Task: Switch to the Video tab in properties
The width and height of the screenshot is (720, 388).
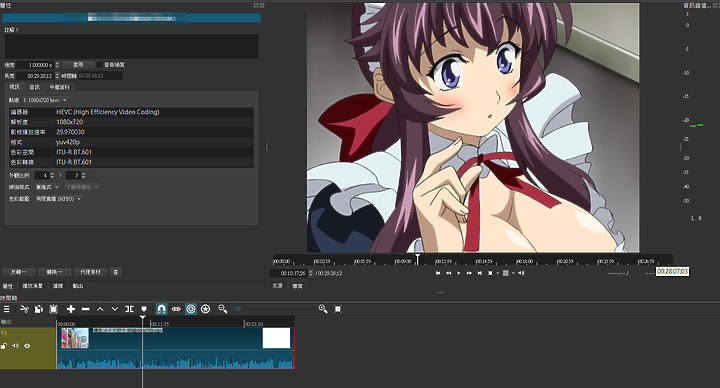Action: (x=15, y=87)
